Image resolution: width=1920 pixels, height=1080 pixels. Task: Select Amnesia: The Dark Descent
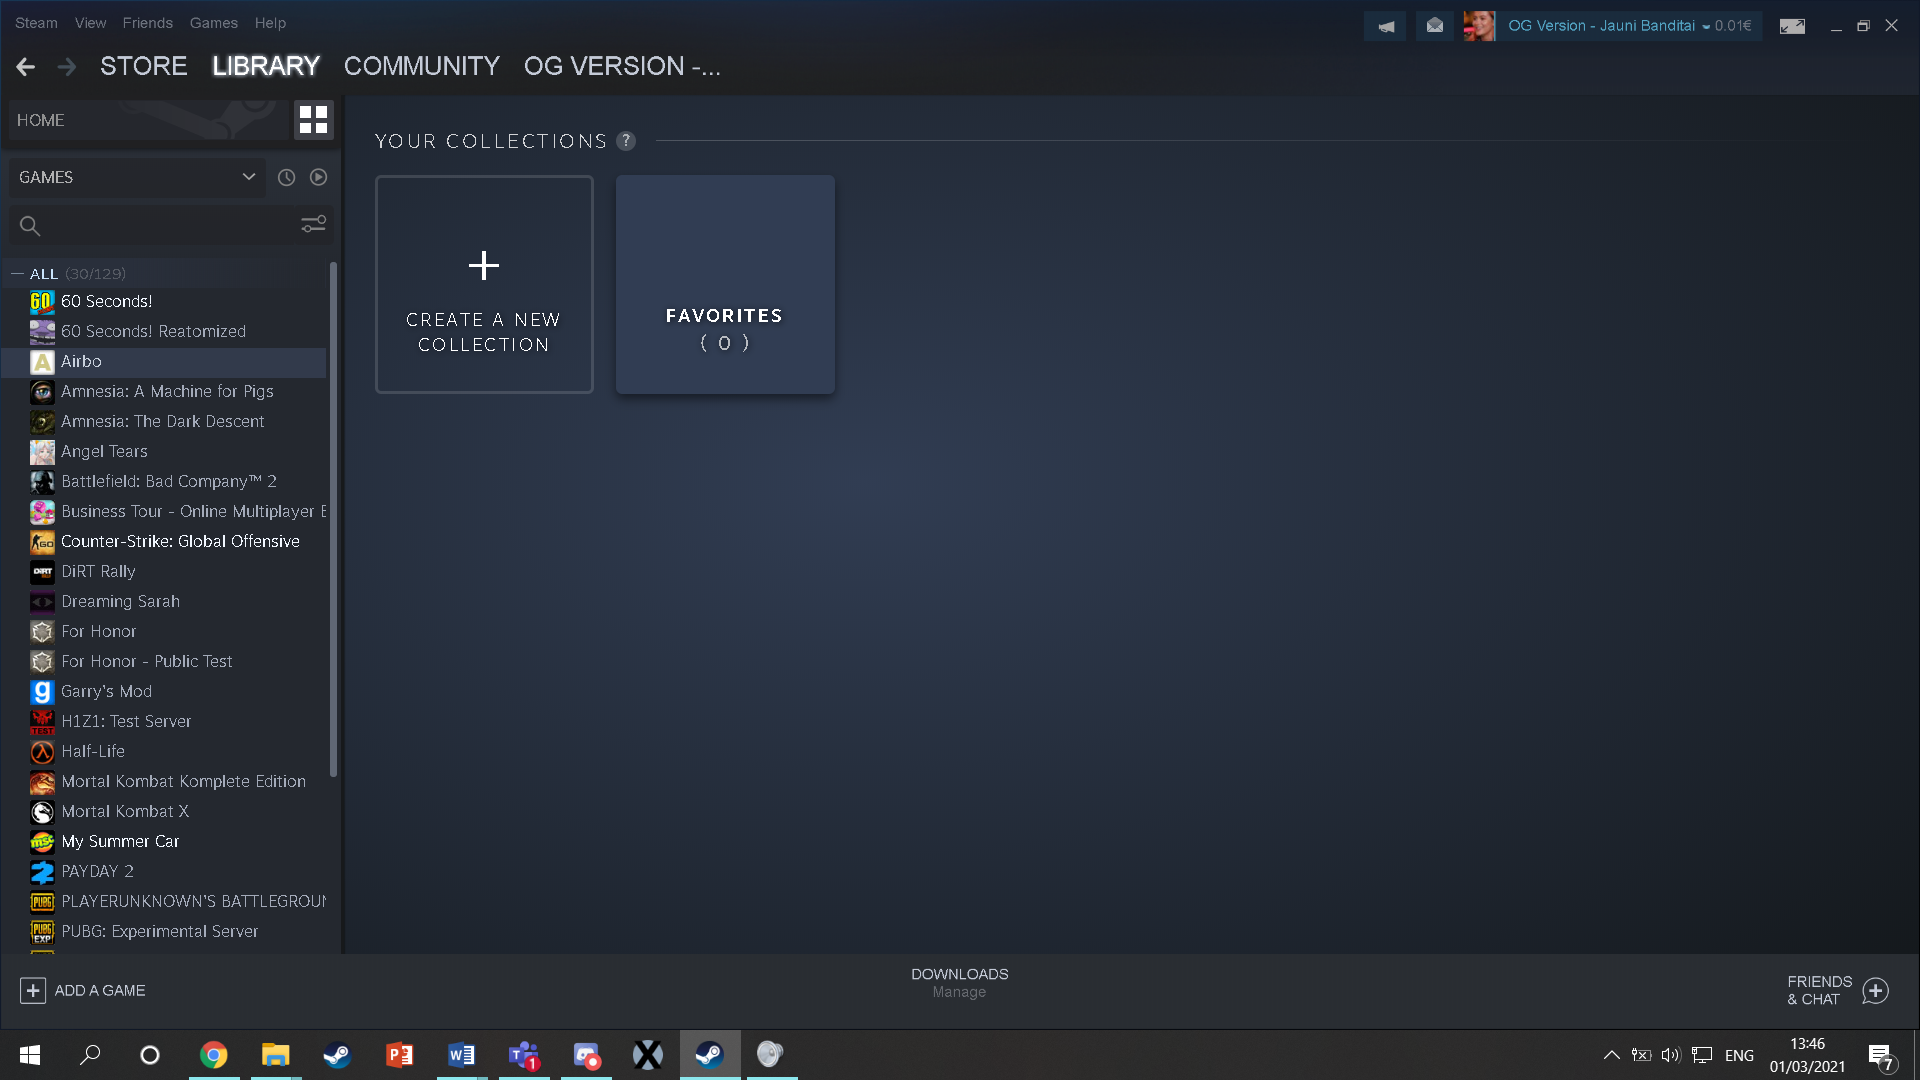(x=164, y=422)
